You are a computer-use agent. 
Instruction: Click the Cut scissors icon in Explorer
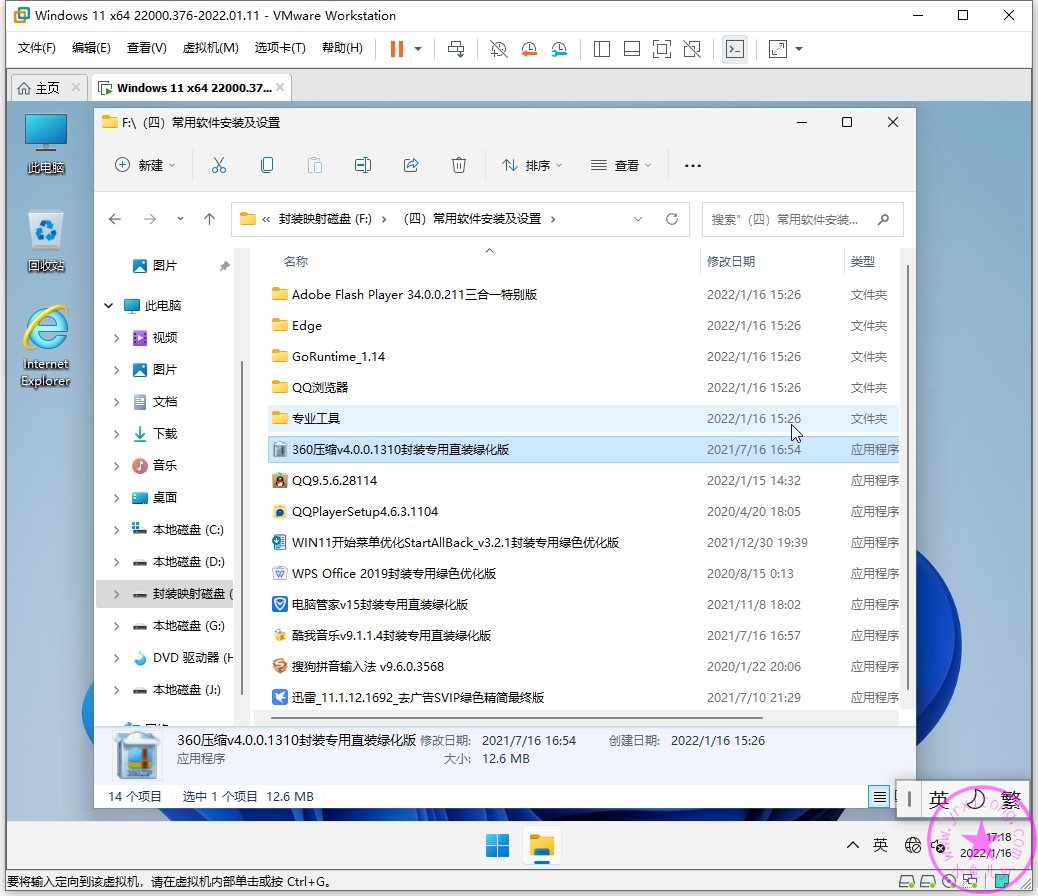(x=218, y=165)
